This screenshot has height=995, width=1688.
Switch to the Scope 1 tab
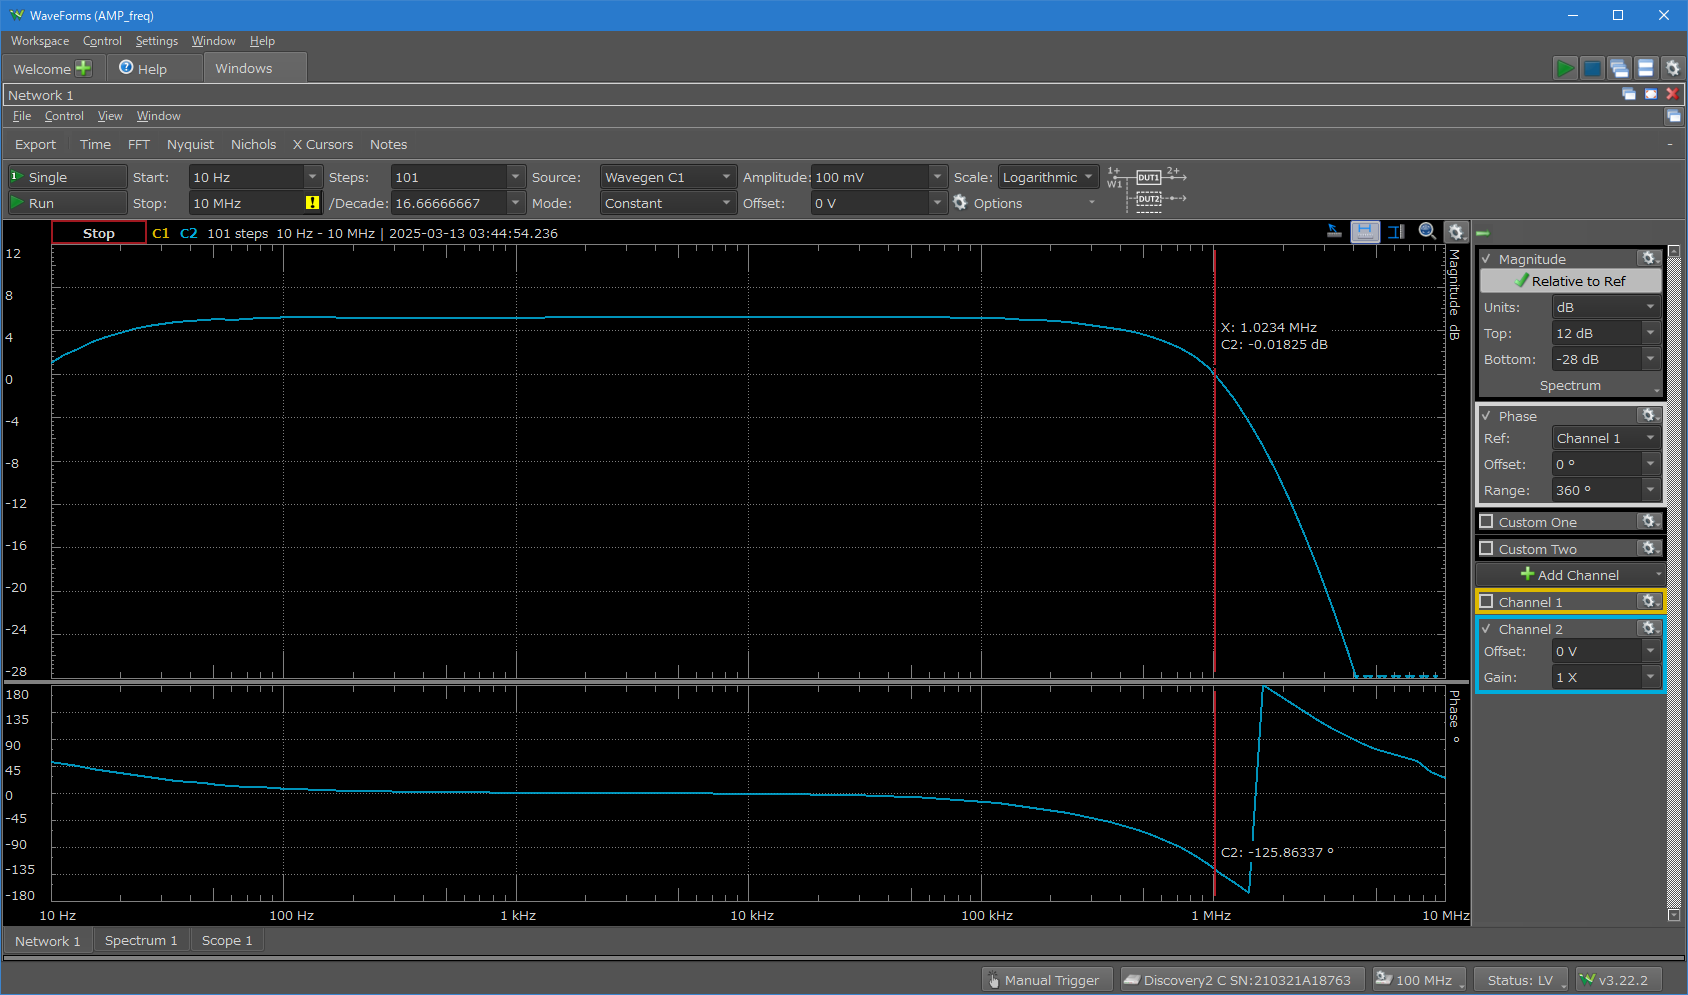[x=227, y=941]
